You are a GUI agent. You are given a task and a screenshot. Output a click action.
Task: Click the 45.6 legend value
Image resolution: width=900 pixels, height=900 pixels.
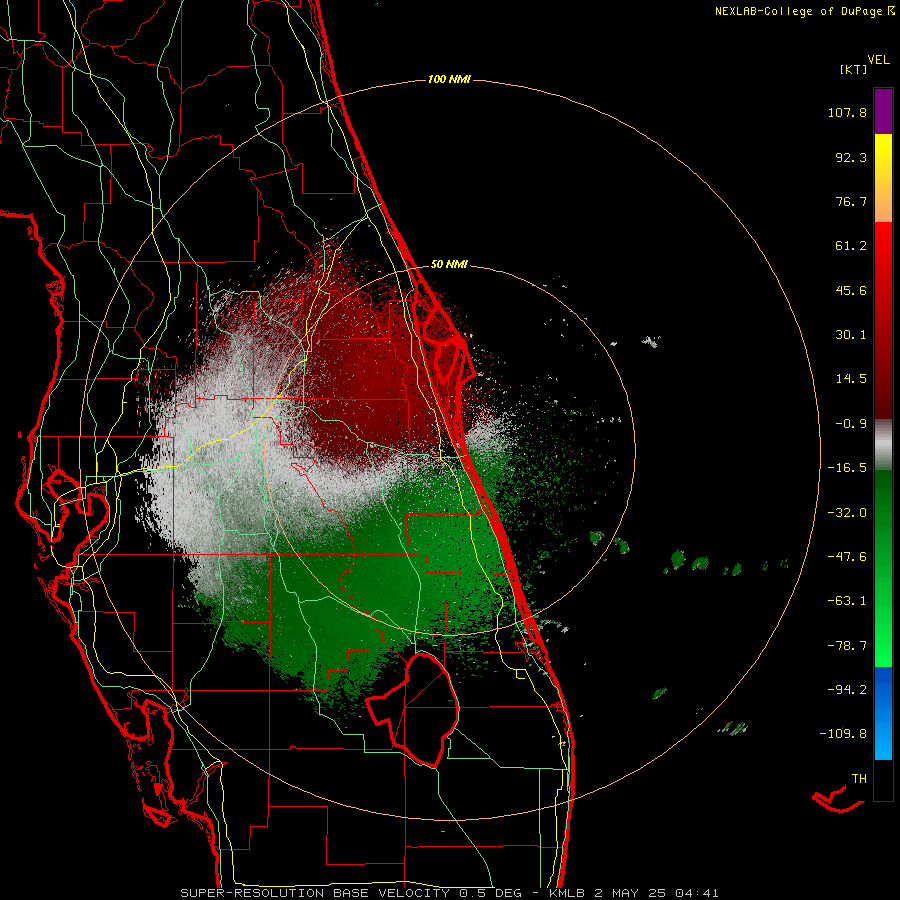(851, 290)
